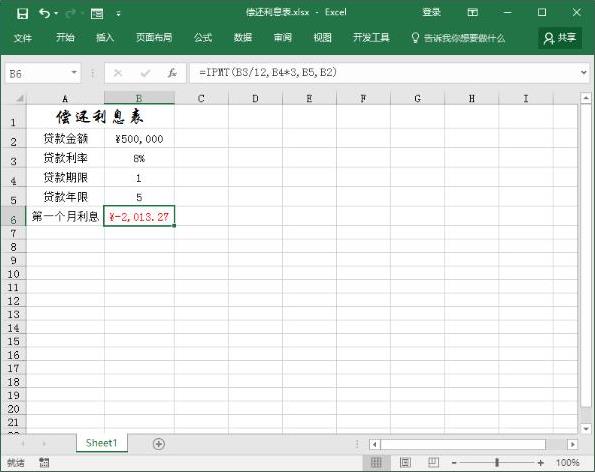Click horizontal scrollbar right arrow
595x472 pixels.
[573, 444]
